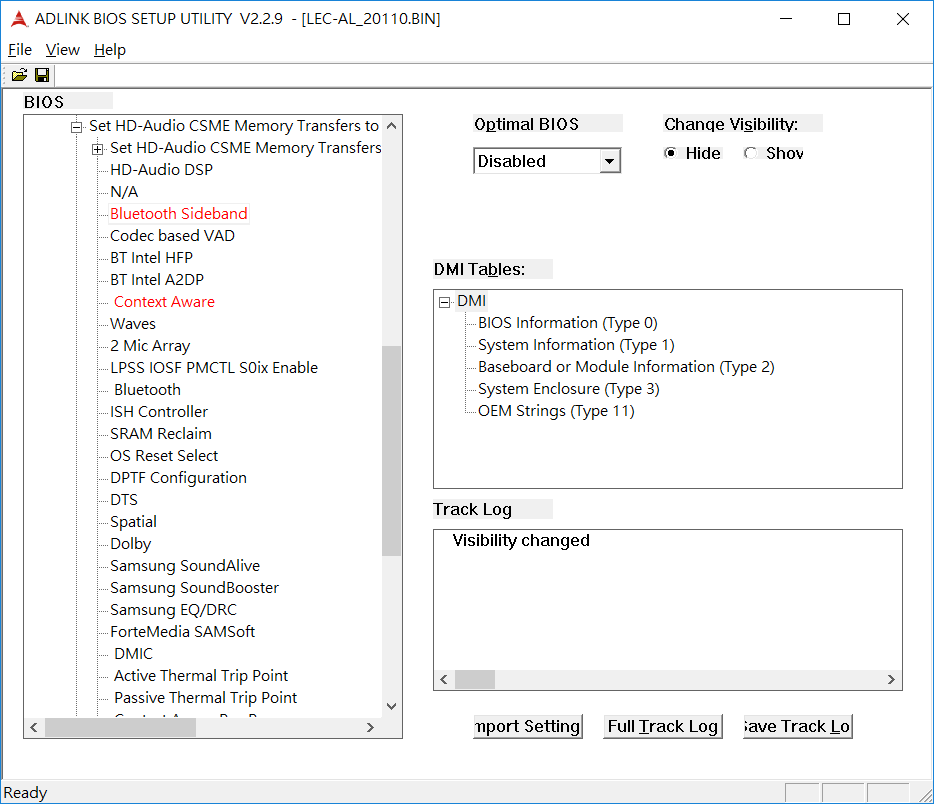Collapse the DMI tree node
The width and height of the screenshot is (934, 804).
click(x=444, y=303)
